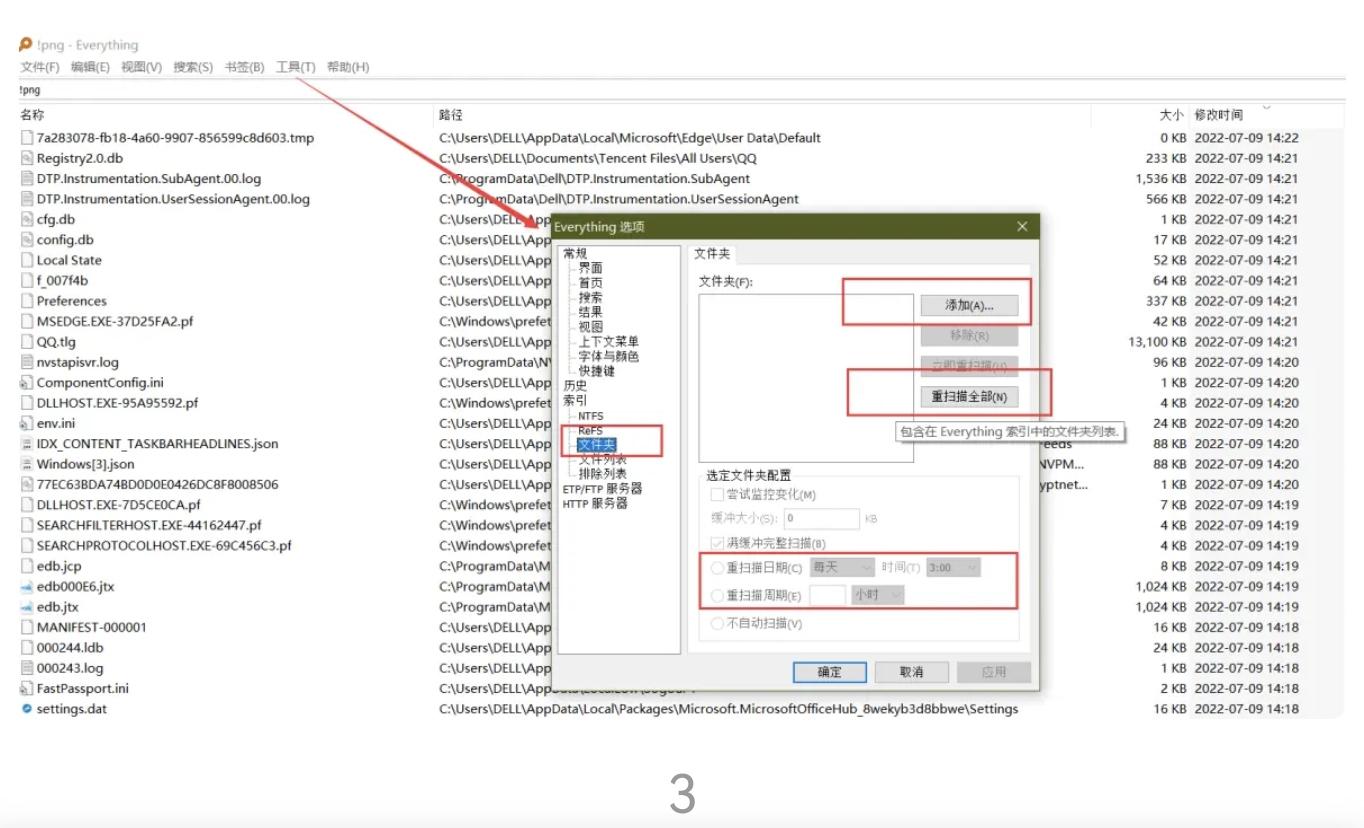The image size is (1364, 828).
Task: Select the MANIFEST-000001 file icon
Action: [x=27, y=627]
